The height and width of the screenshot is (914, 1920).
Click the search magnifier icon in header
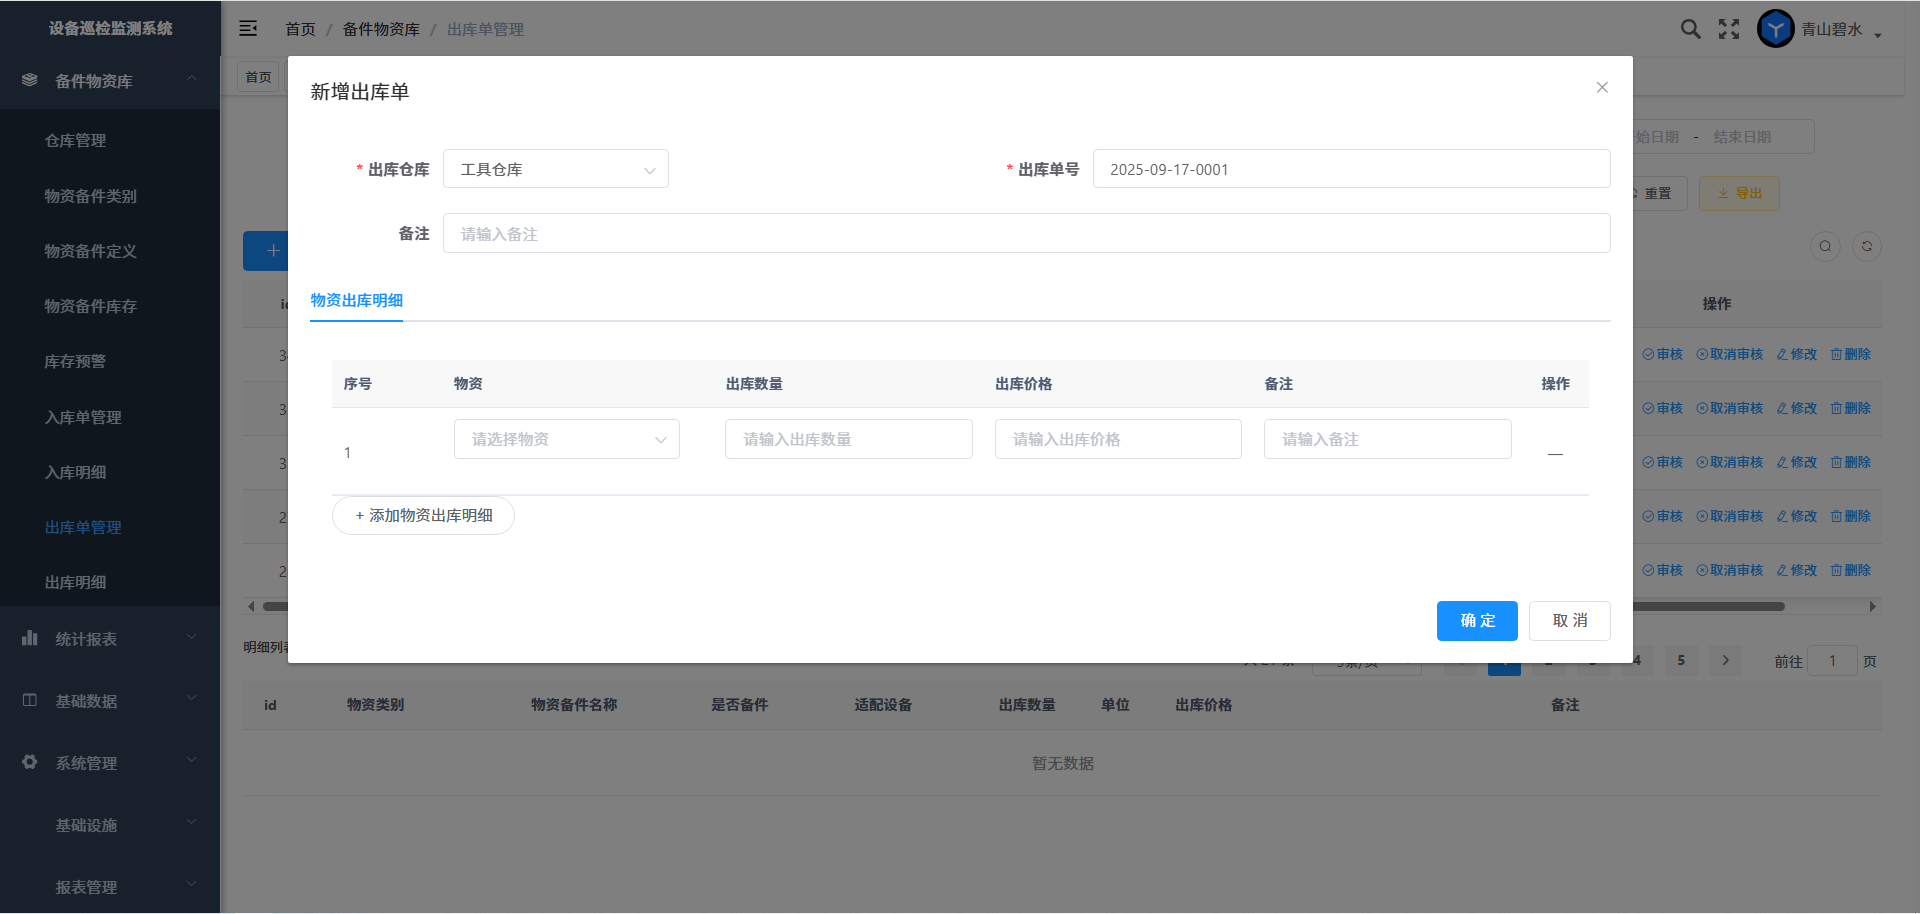point(1690,29)
